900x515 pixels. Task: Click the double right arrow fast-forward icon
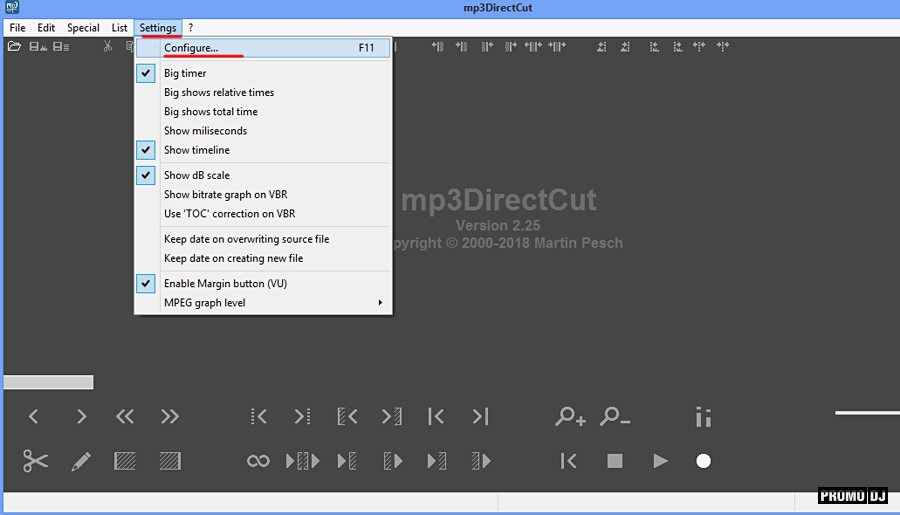point(170,417)
